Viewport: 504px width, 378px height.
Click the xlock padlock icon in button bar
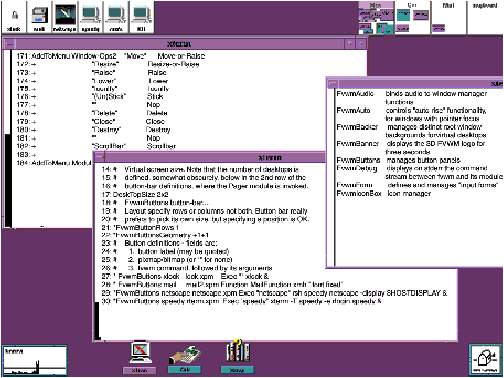[14, 17]
